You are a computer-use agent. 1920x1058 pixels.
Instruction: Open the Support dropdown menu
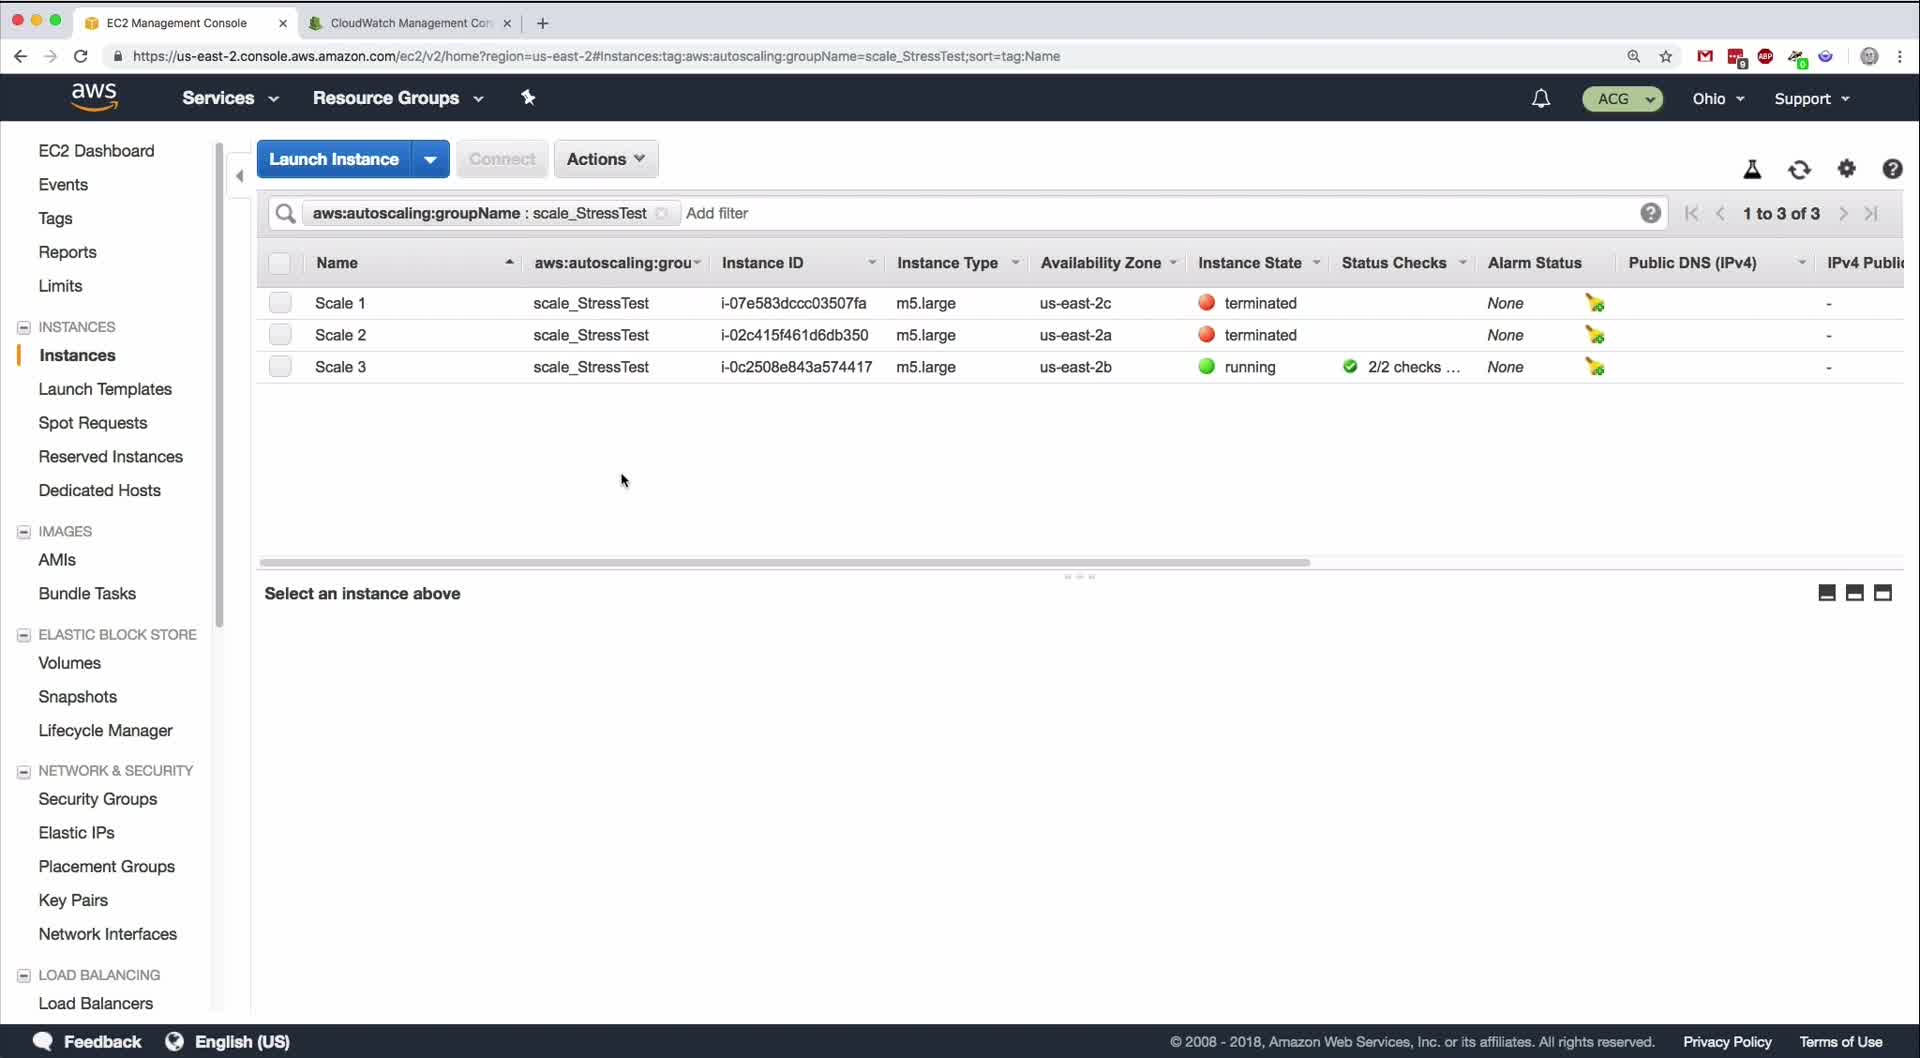(x=1812, y=98)
